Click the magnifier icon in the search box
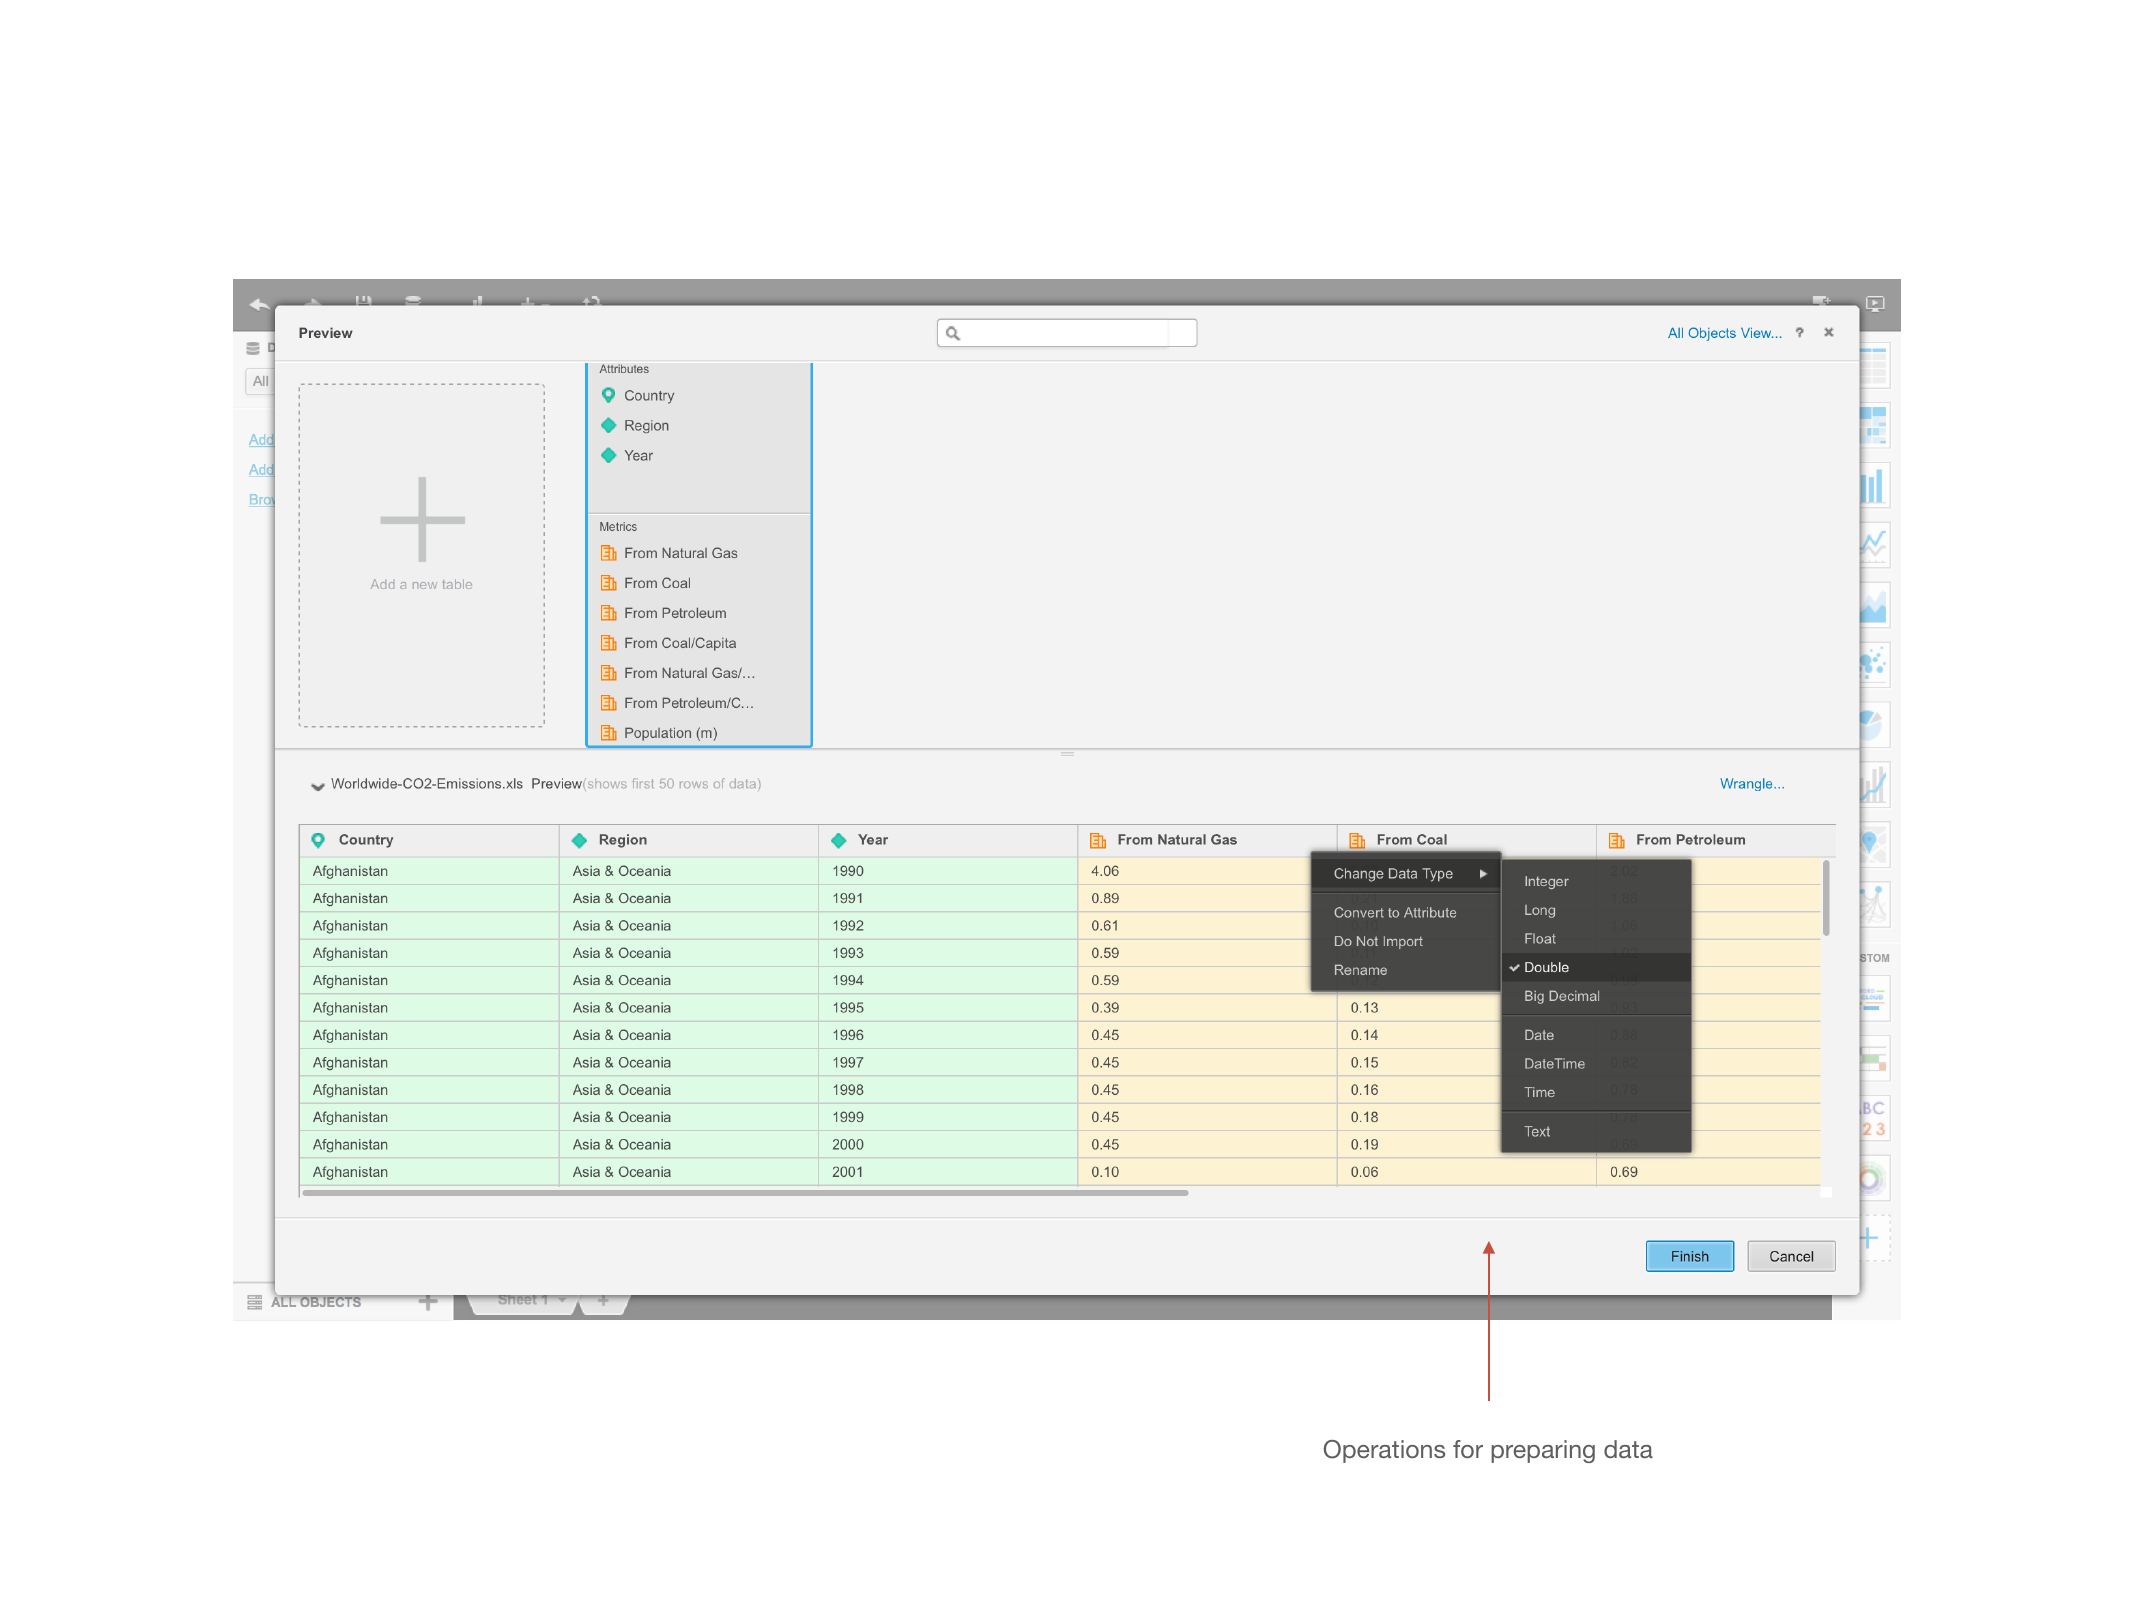Screen dimensions: 2134x1600 (953, 333)
